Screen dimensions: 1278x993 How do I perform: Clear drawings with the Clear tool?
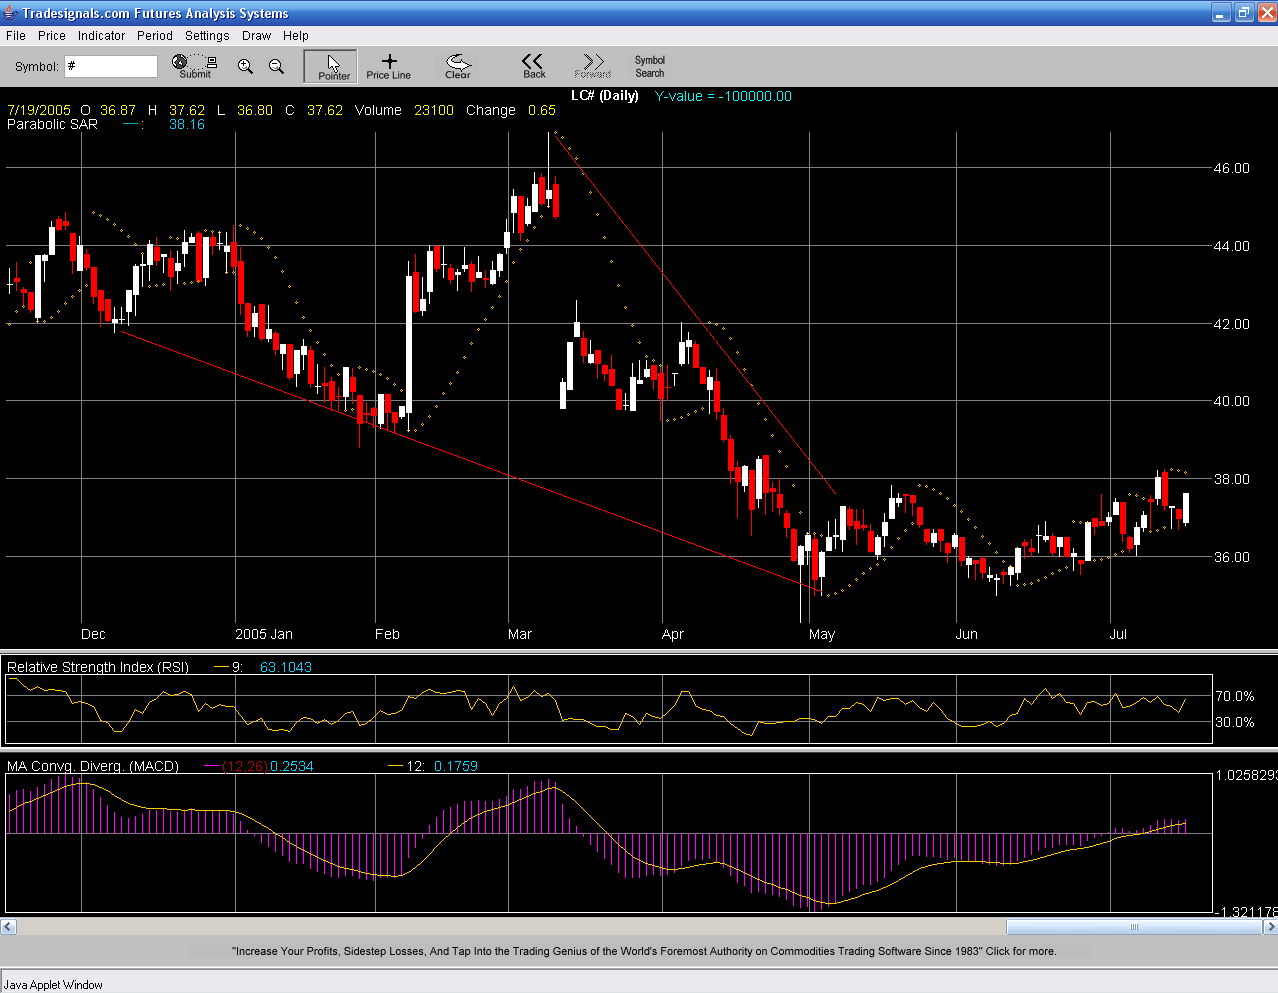[x=458, y=67]
